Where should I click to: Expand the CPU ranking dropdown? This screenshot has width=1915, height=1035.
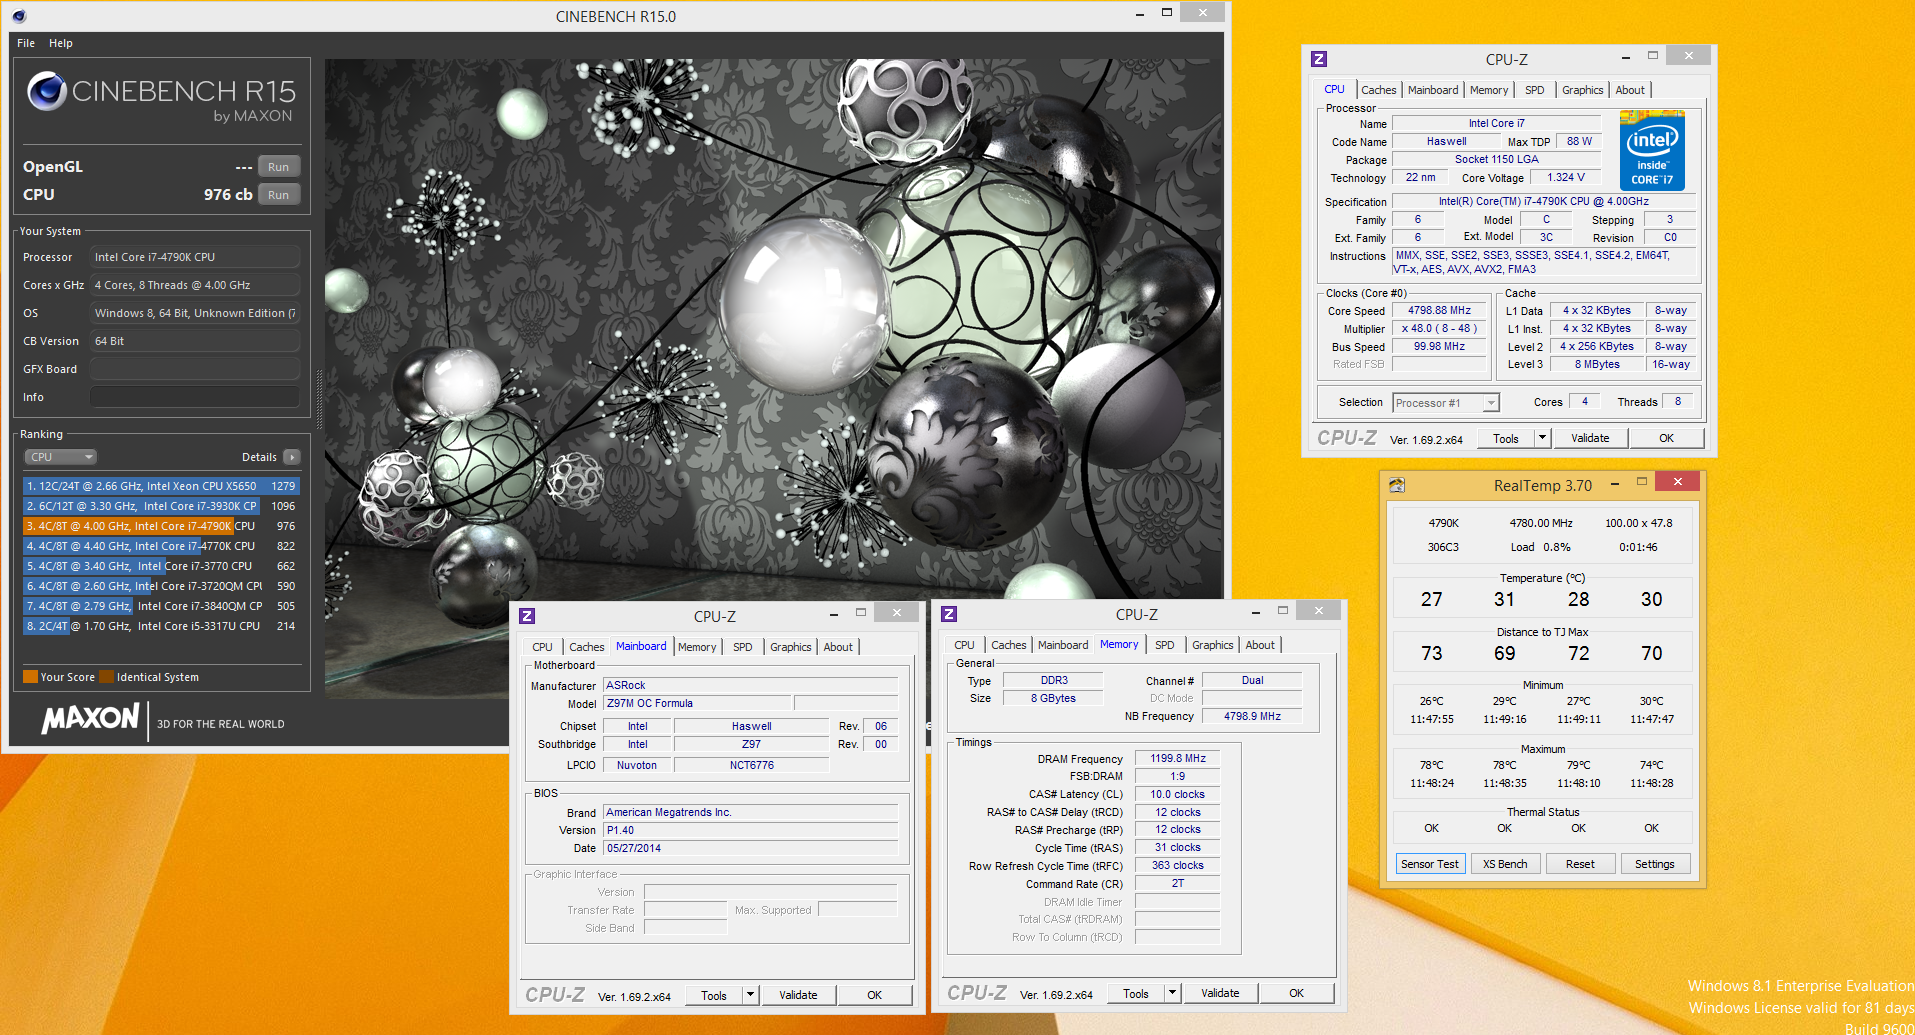[60, 457]
